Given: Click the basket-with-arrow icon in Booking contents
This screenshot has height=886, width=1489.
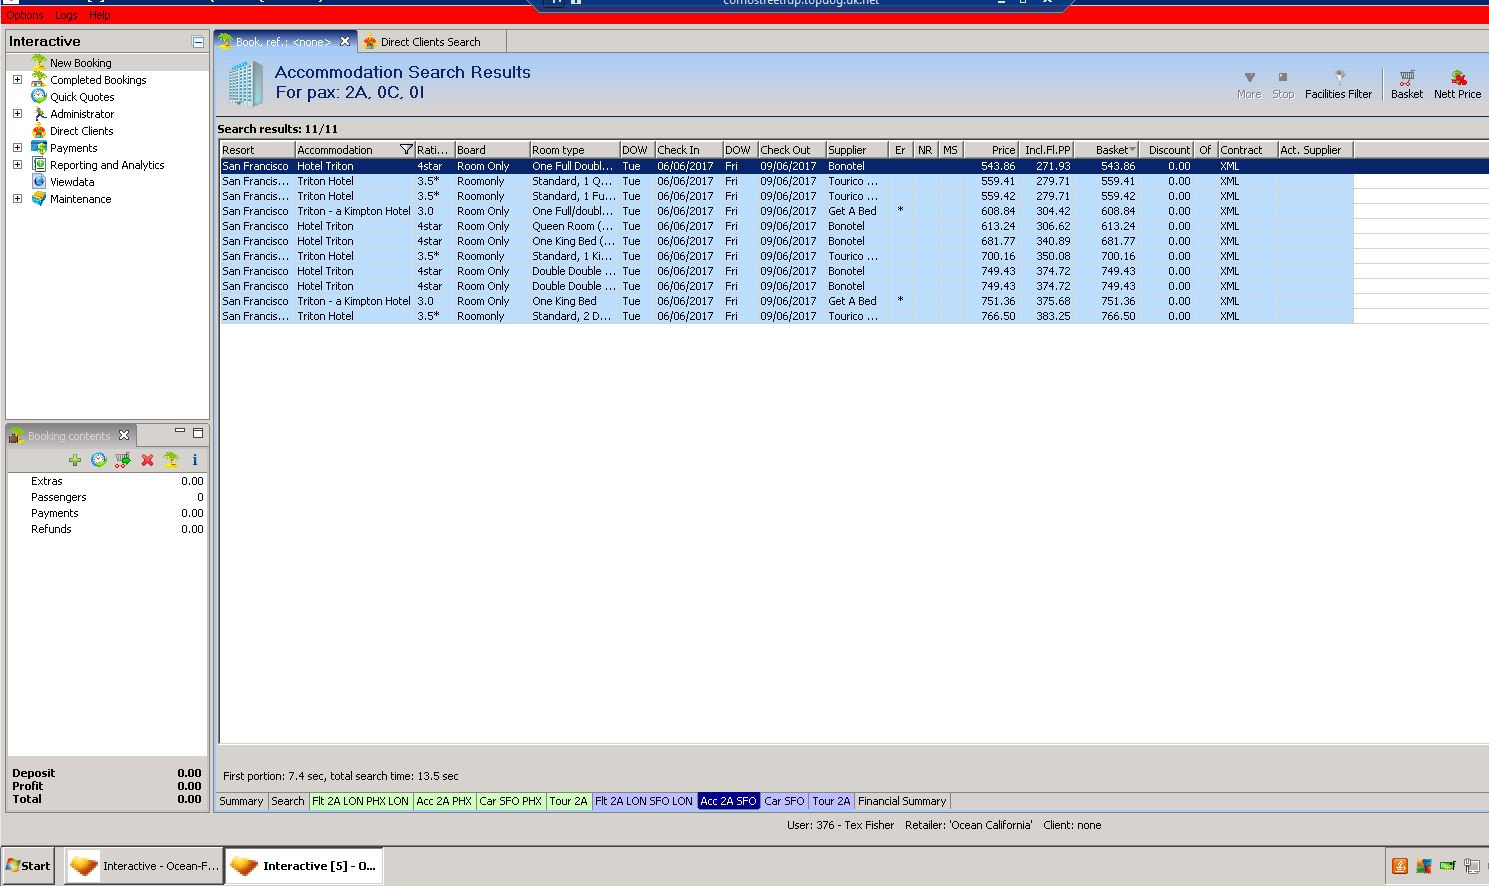Looking at the screenshot, I should coord(123,460).
